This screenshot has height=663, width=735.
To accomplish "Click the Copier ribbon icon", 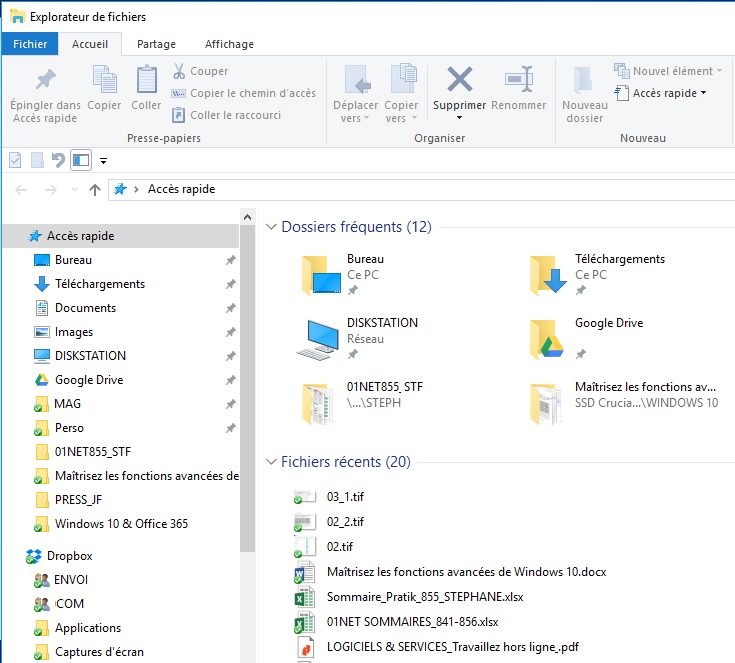I will [x=105, y=79].
